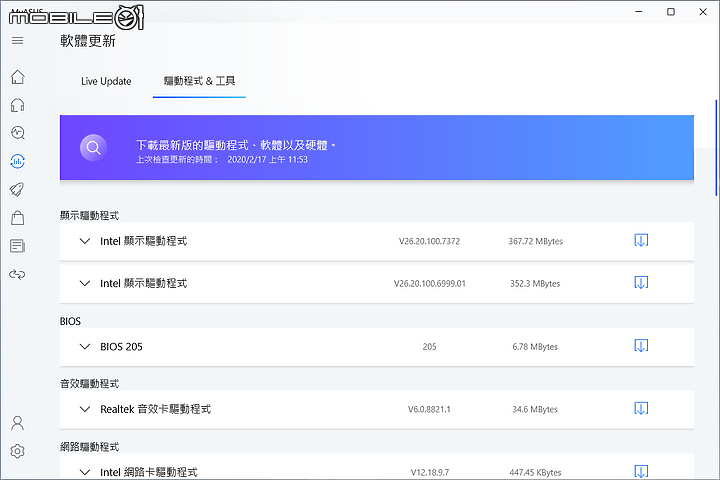
Task: Minimize the MyASUS window
Action: [639, 12]
